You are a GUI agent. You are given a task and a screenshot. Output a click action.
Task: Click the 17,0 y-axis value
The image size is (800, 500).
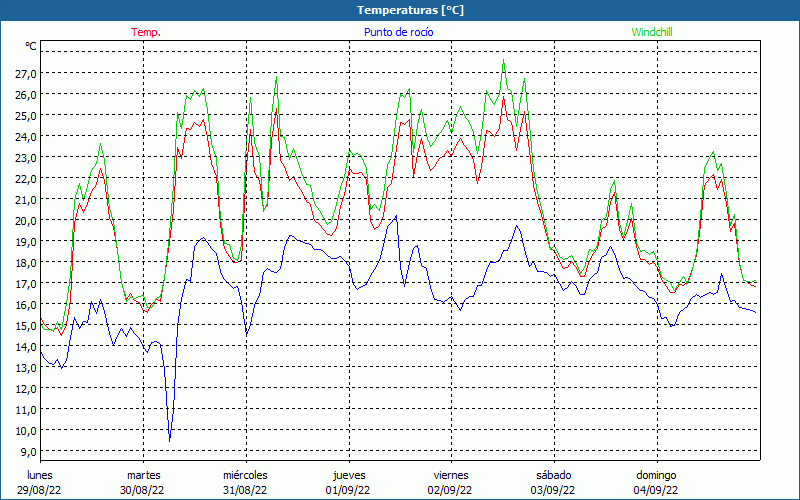click(x=26, y=283)
